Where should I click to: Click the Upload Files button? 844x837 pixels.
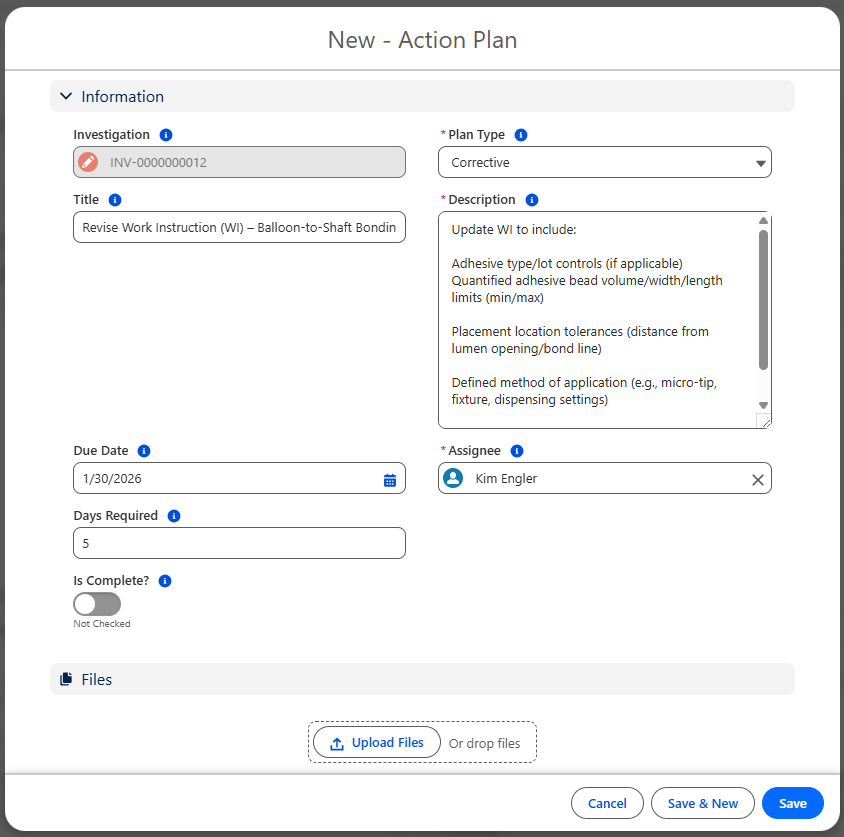377,743
